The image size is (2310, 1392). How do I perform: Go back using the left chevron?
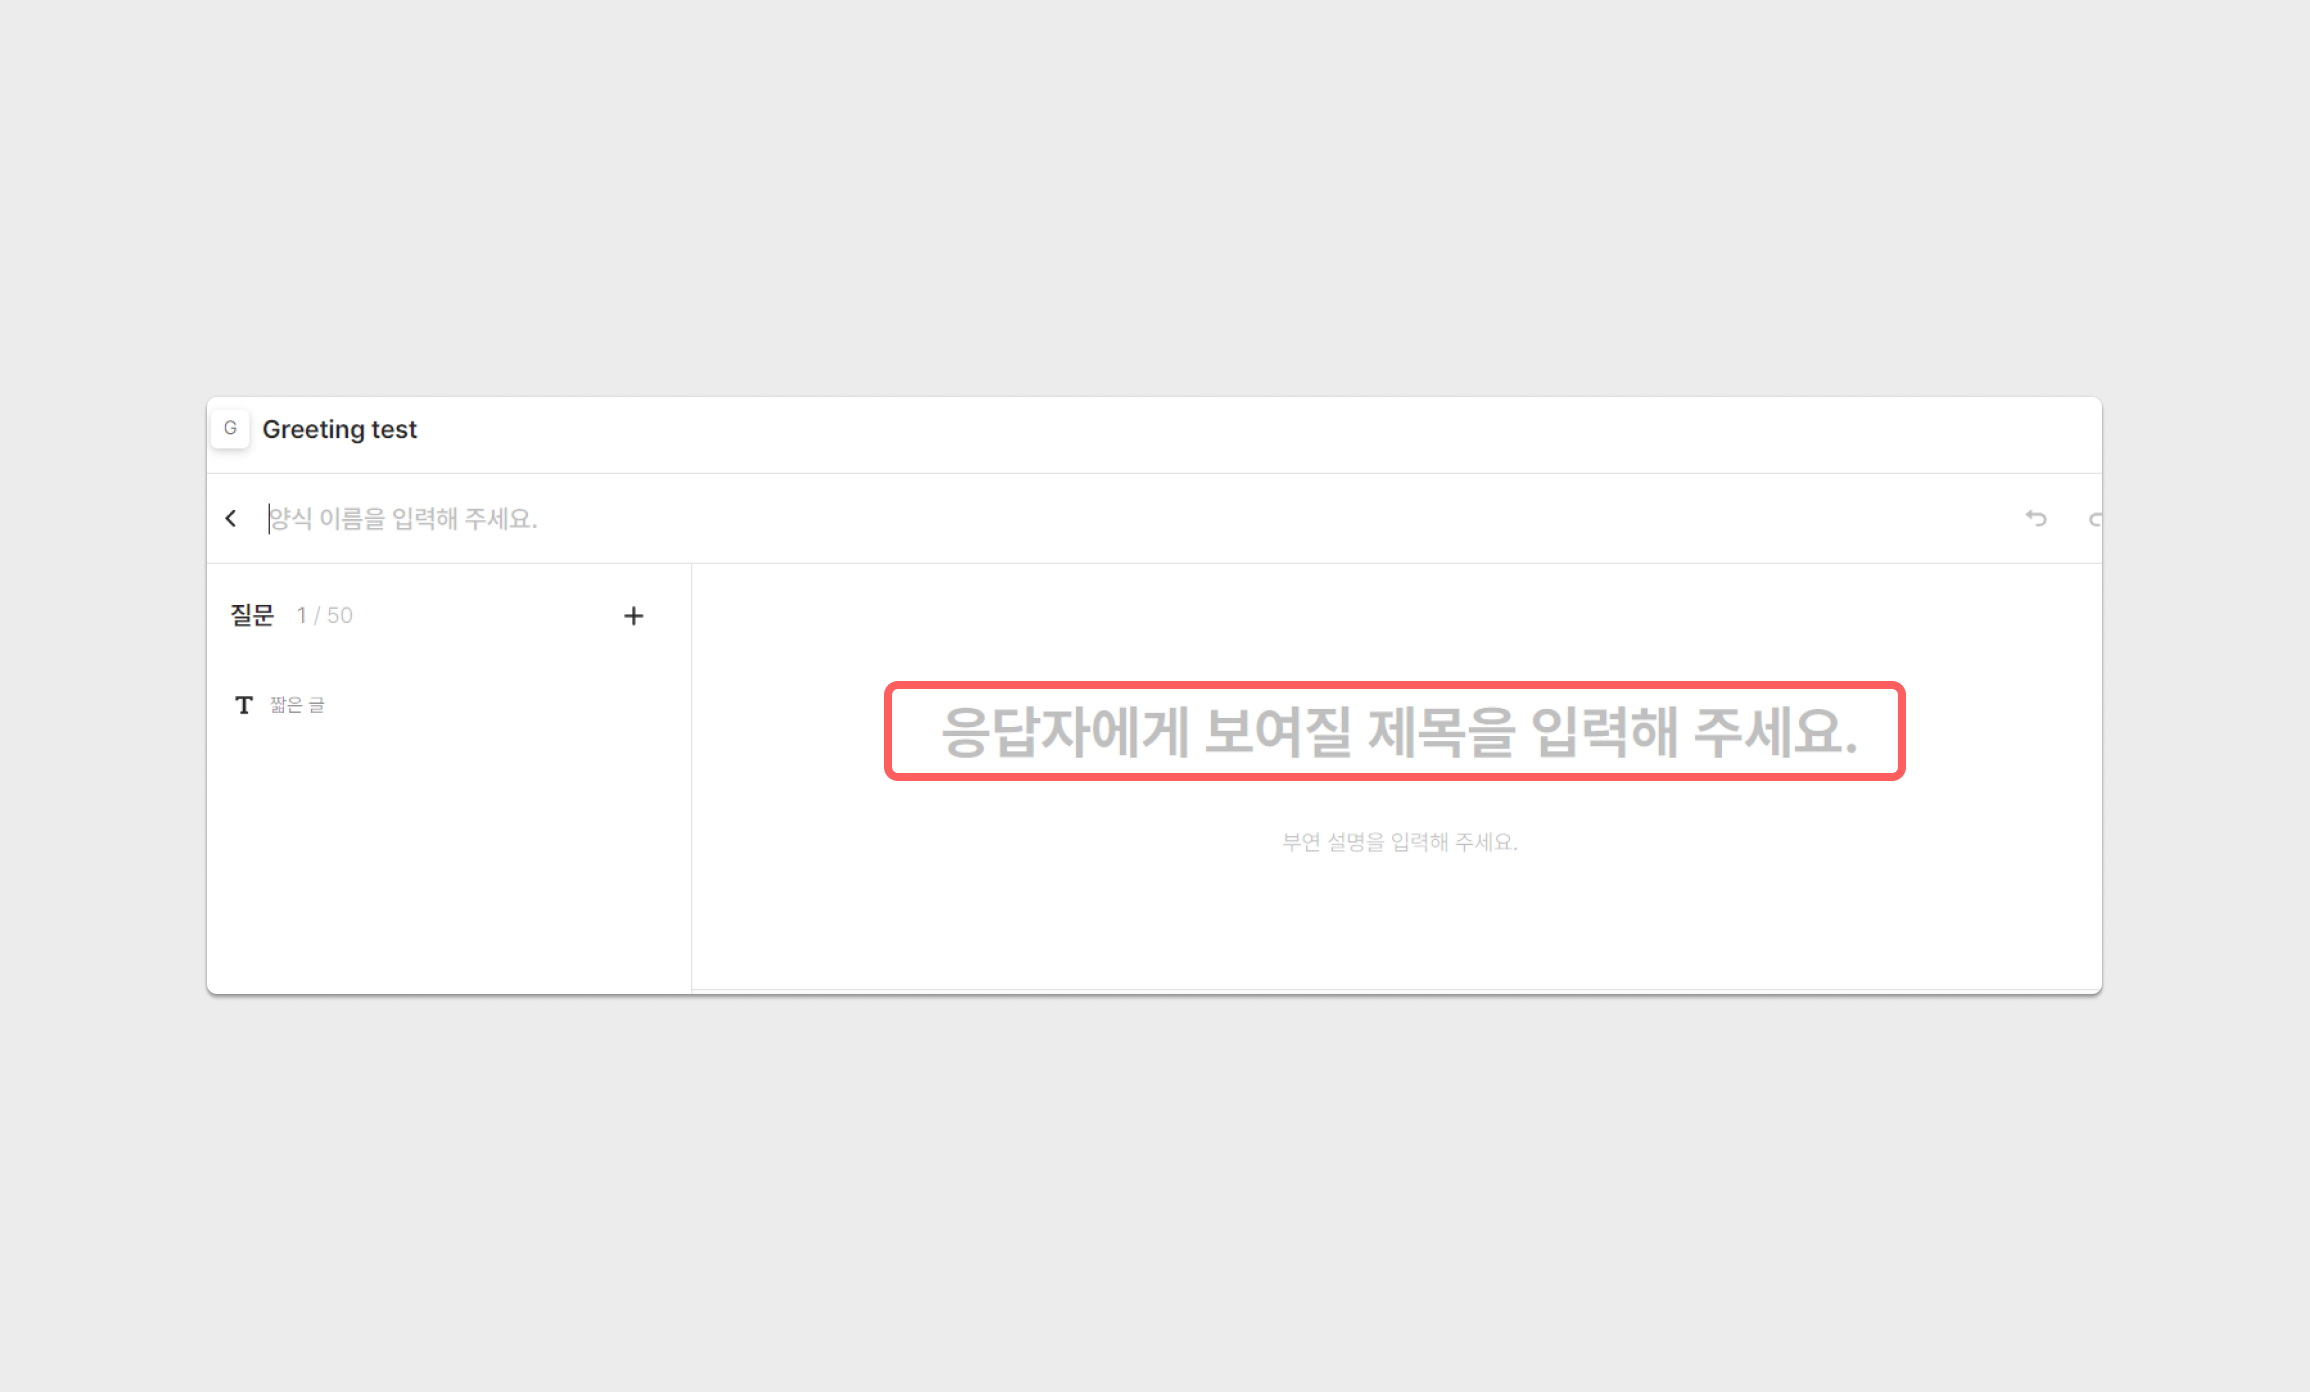tap(231, 518)
